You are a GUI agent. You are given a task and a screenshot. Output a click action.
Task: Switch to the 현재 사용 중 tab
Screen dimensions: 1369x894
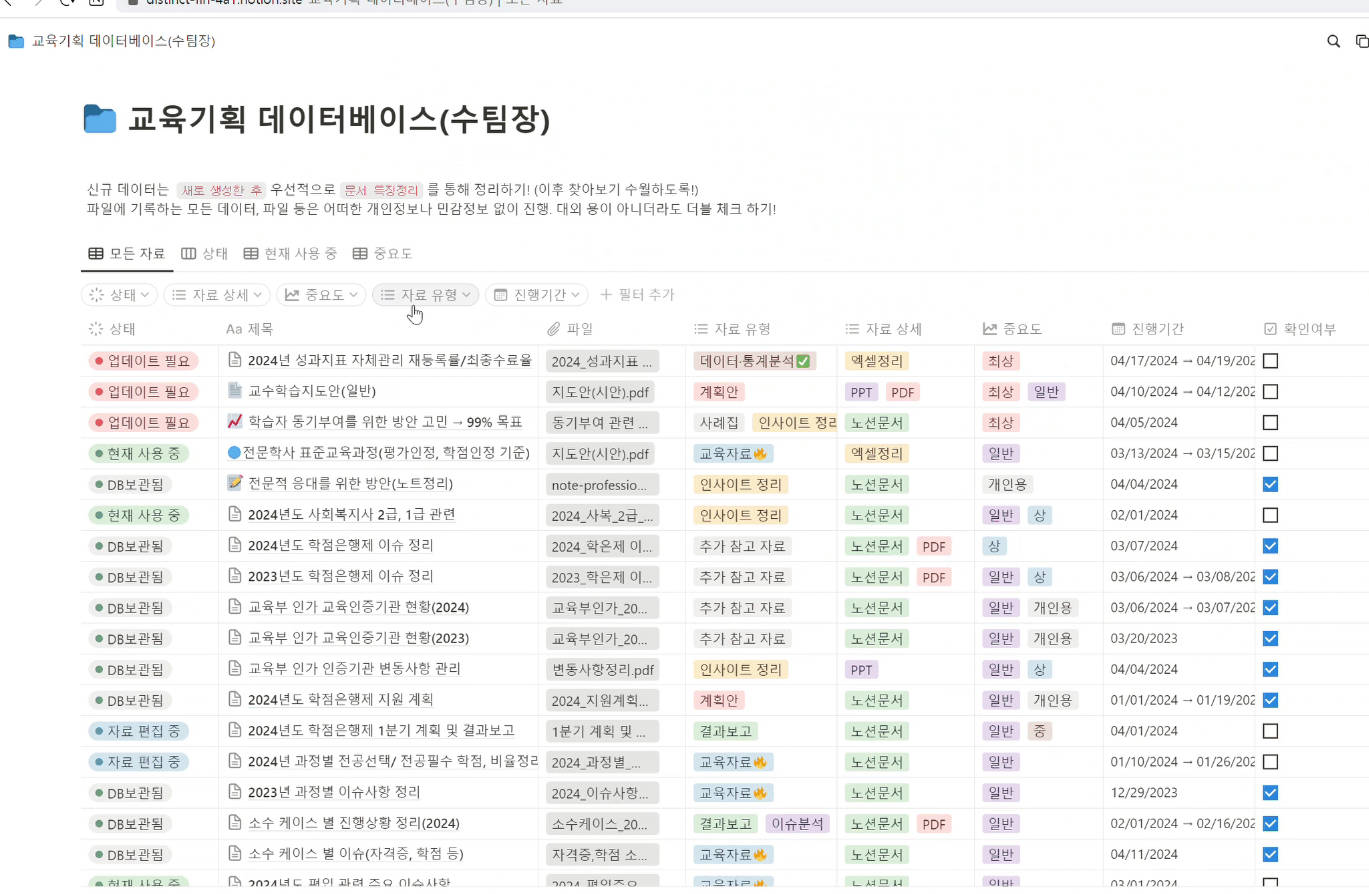tap(290, 254)
